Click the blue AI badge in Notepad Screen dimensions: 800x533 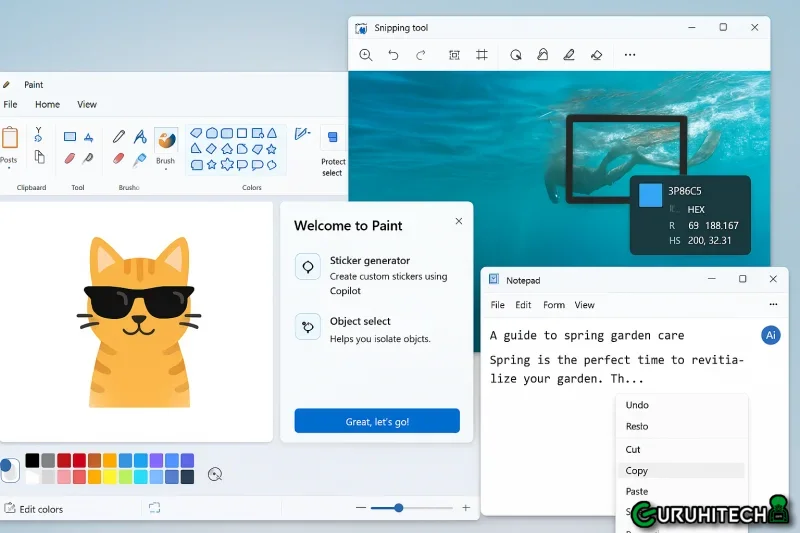tap(770, 335)
